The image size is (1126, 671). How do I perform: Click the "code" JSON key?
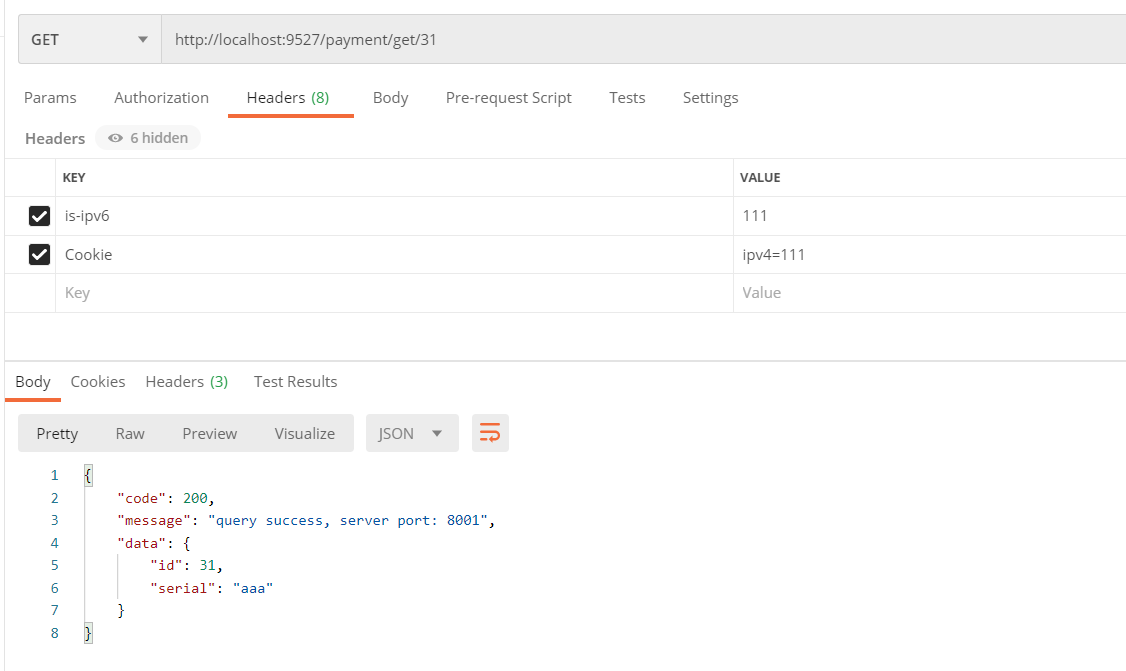pos(141,498)
